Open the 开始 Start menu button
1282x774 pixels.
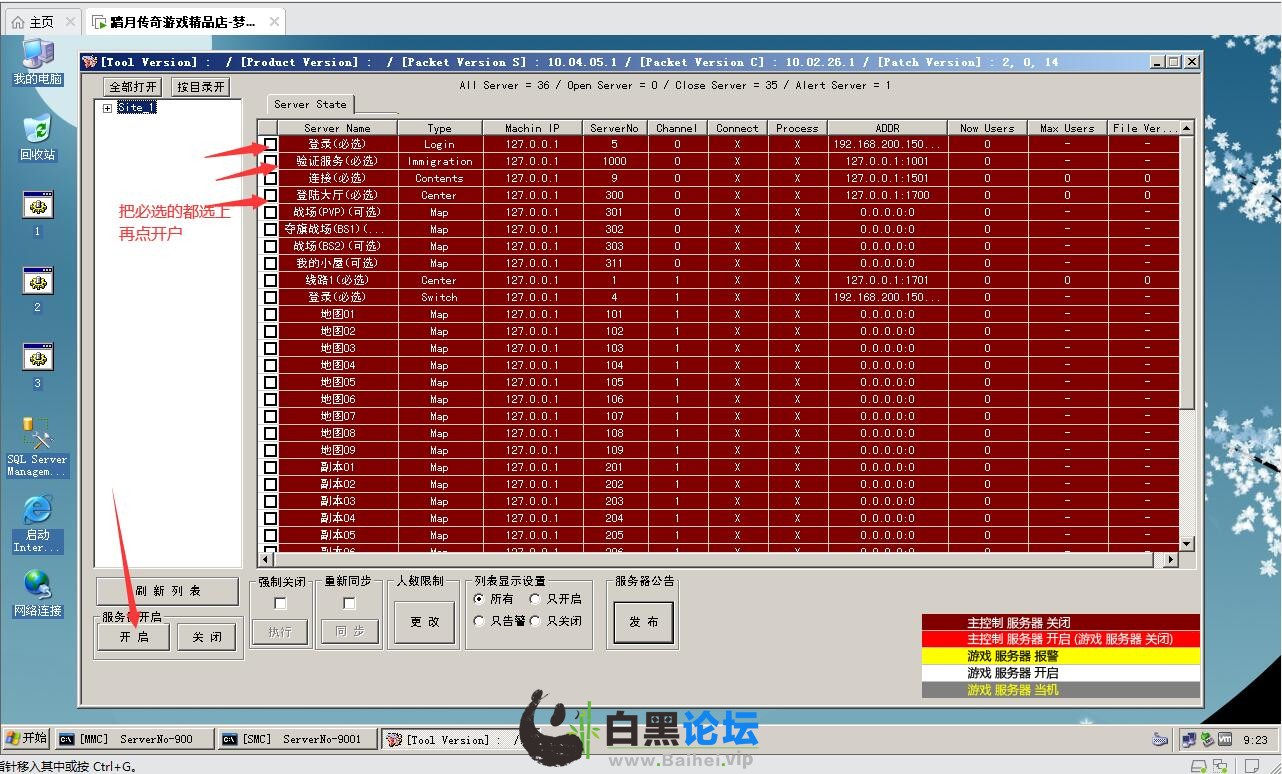tap(26, 739)
